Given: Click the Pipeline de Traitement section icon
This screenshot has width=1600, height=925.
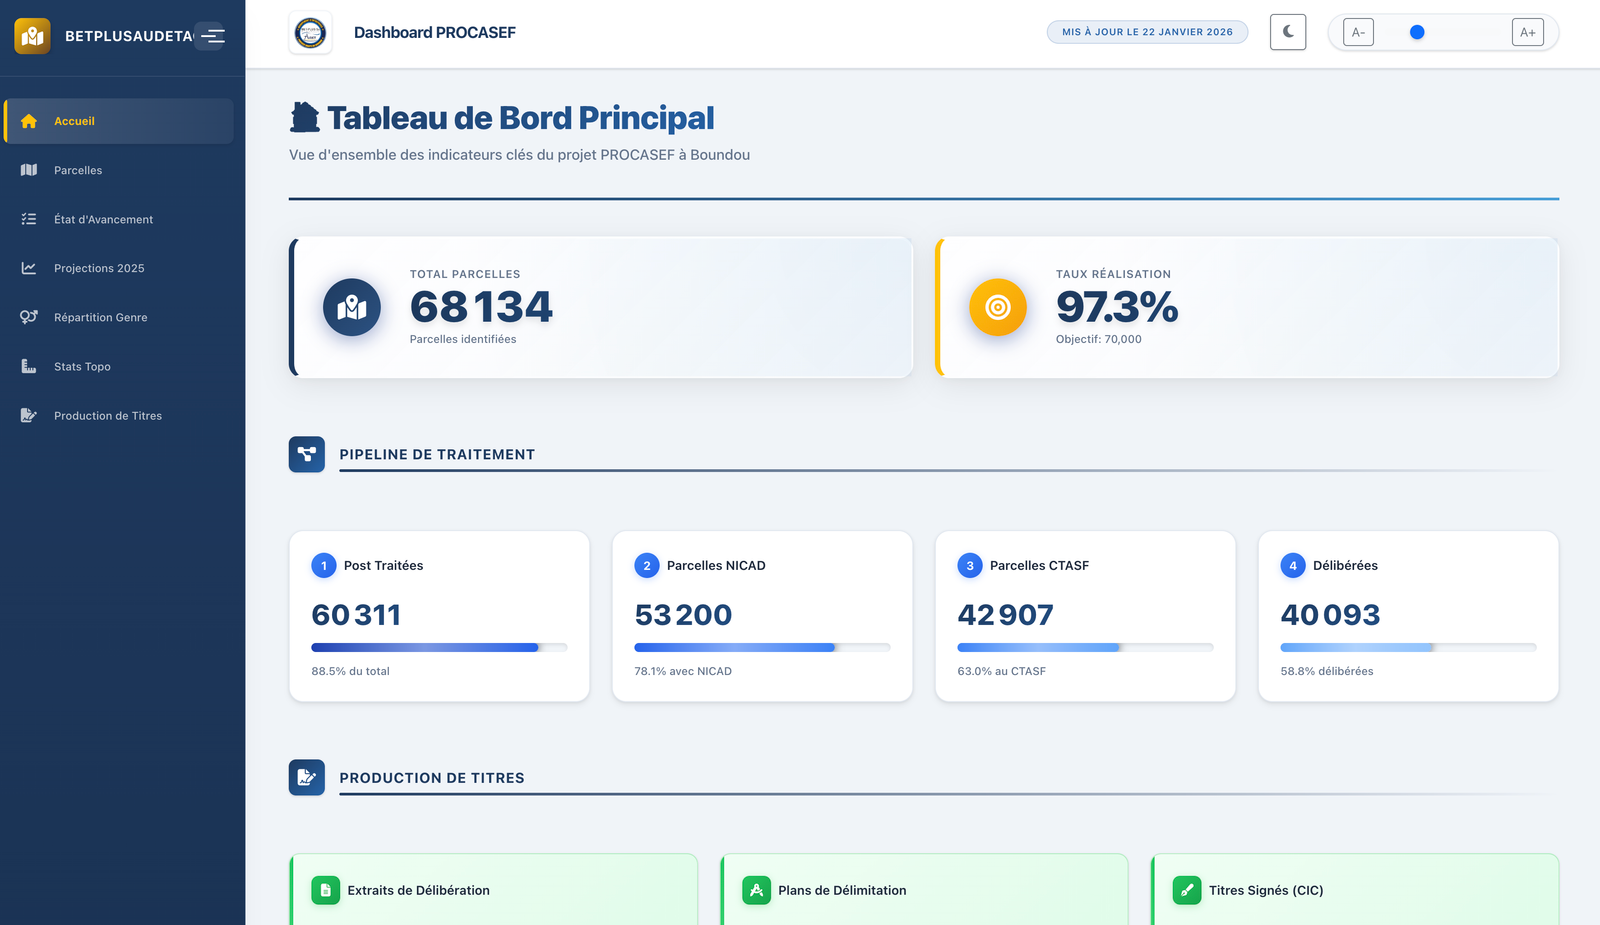Looking at the screenshot, I should point(307,454).
